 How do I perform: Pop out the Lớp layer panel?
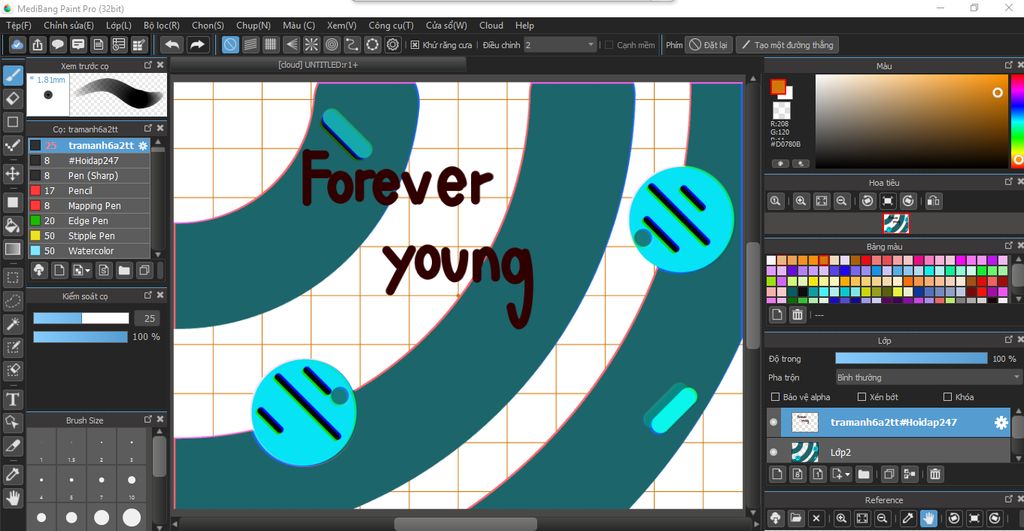point(1009,340)
